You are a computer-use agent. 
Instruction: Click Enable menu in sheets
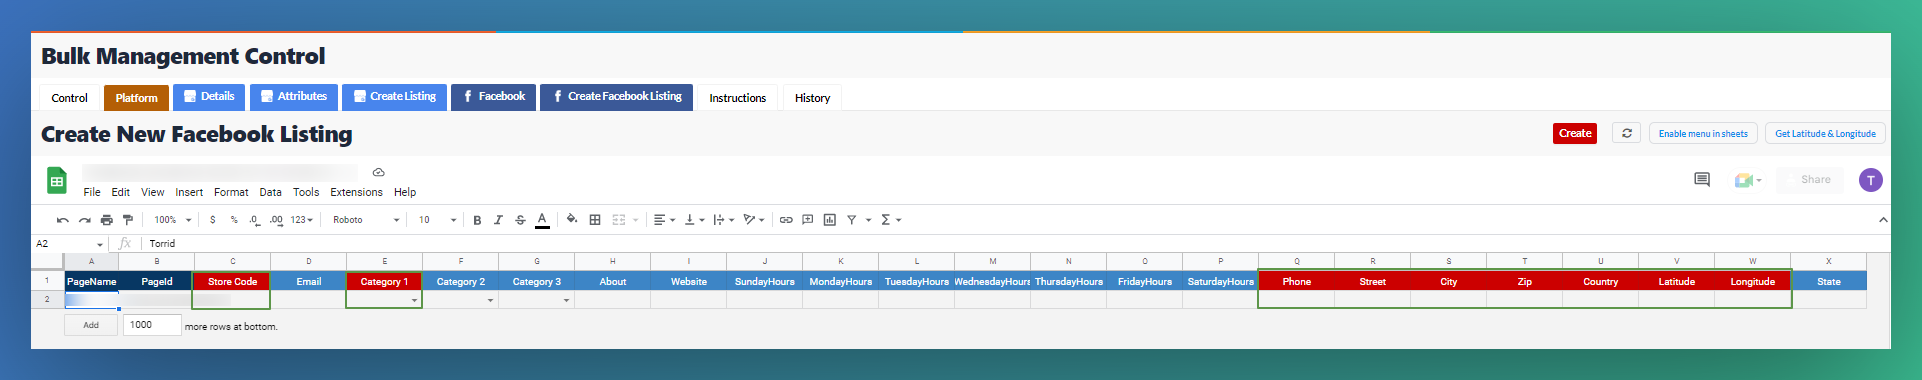[1703, 133]
